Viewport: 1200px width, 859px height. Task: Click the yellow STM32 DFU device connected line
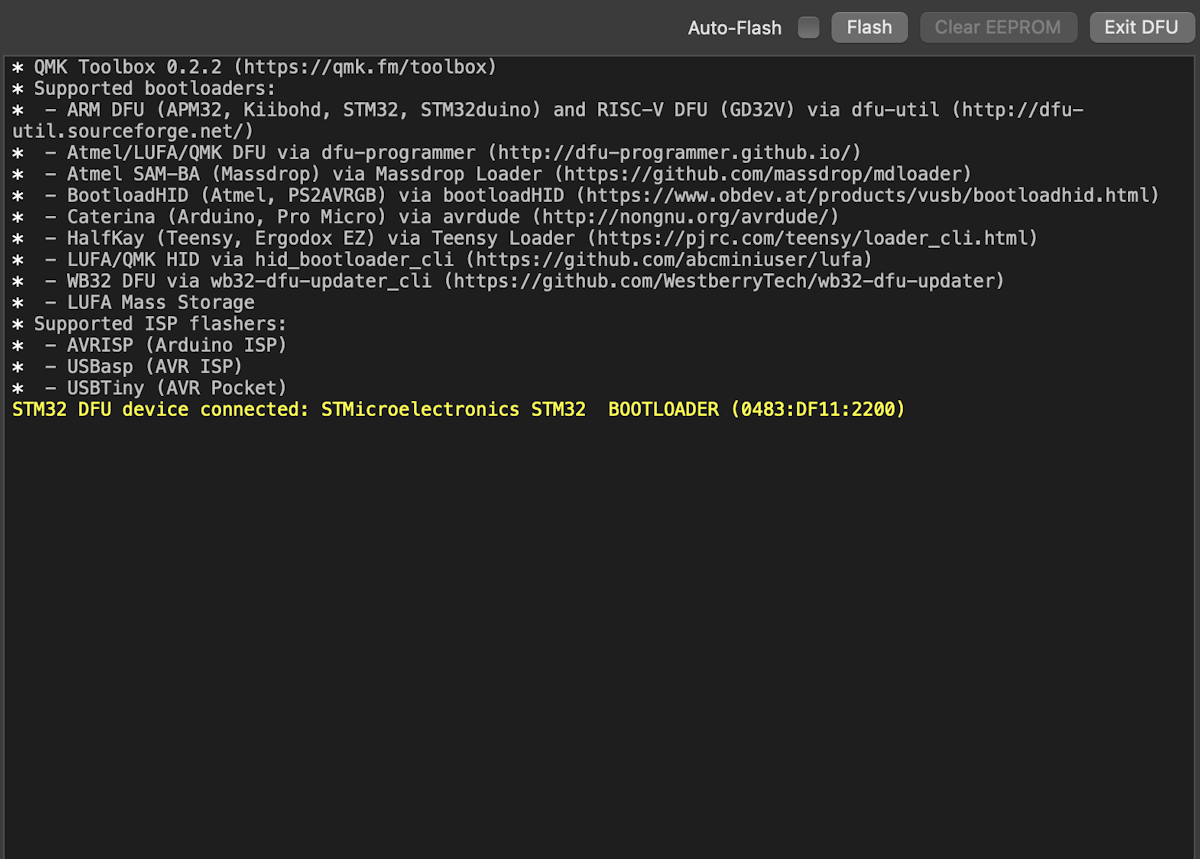[x=458, y=409]
